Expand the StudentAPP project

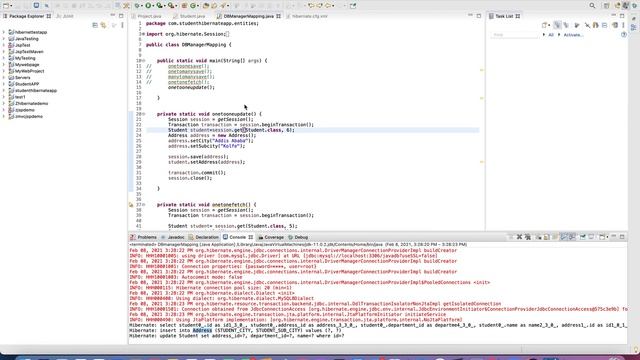click(4, 84)
